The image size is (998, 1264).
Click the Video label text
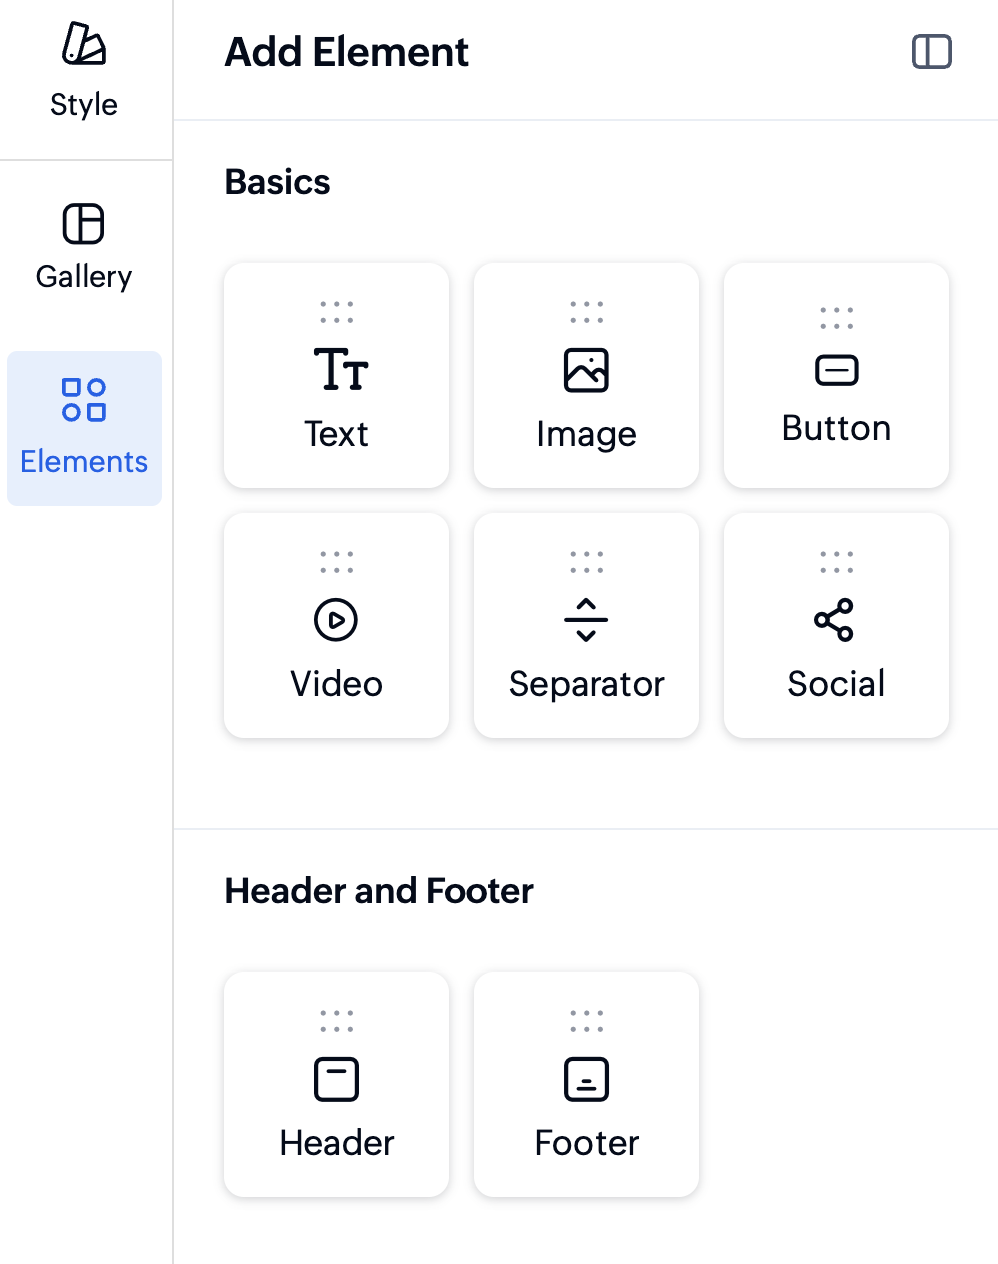(x=336, y=684)
